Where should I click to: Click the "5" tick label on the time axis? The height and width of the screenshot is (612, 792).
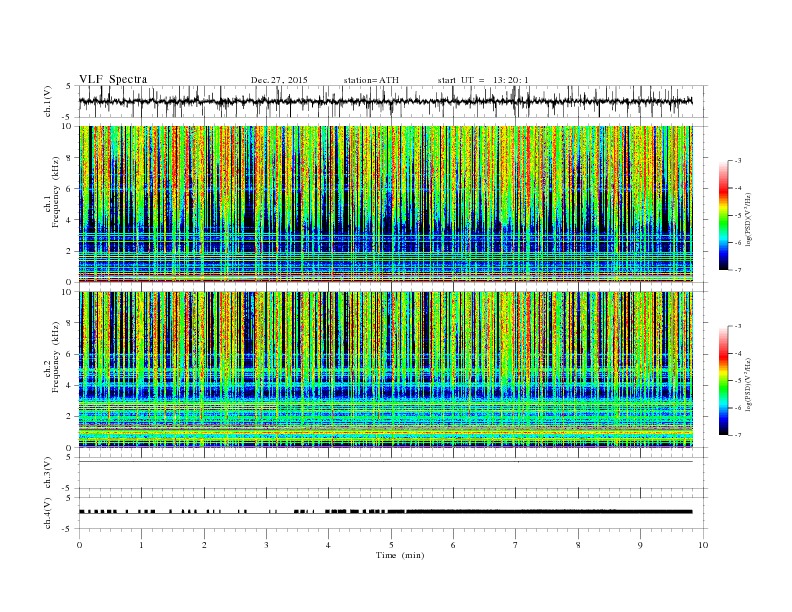click(391, 545)
